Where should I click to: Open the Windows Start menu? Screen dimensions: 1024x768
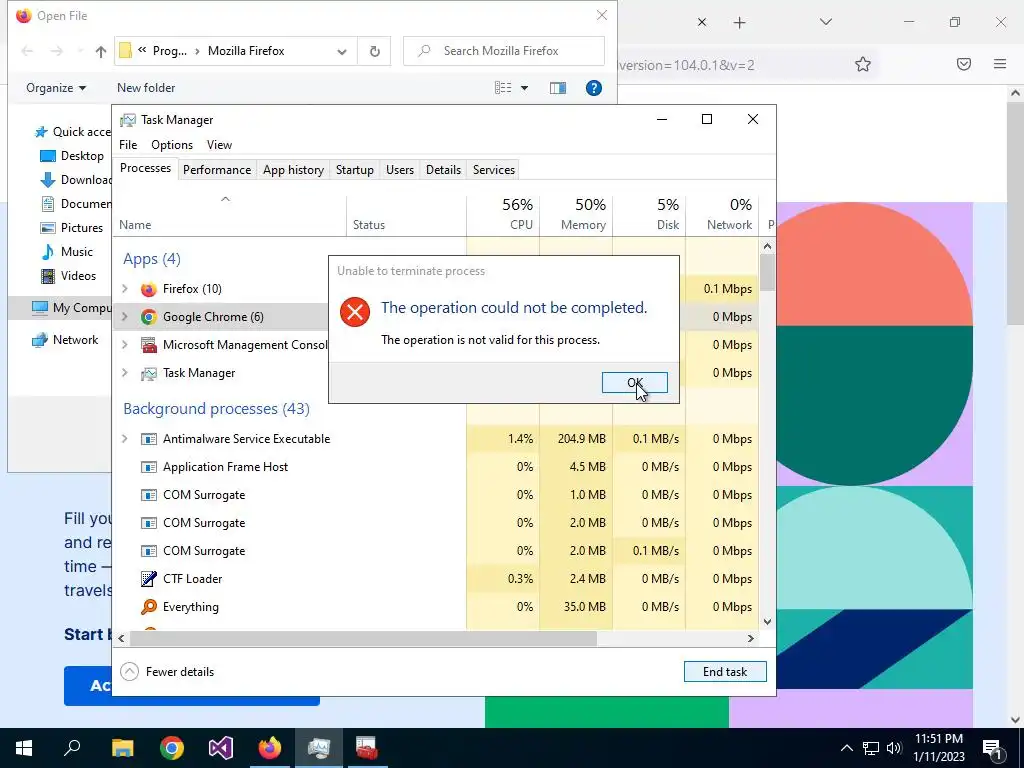[24, 748]
